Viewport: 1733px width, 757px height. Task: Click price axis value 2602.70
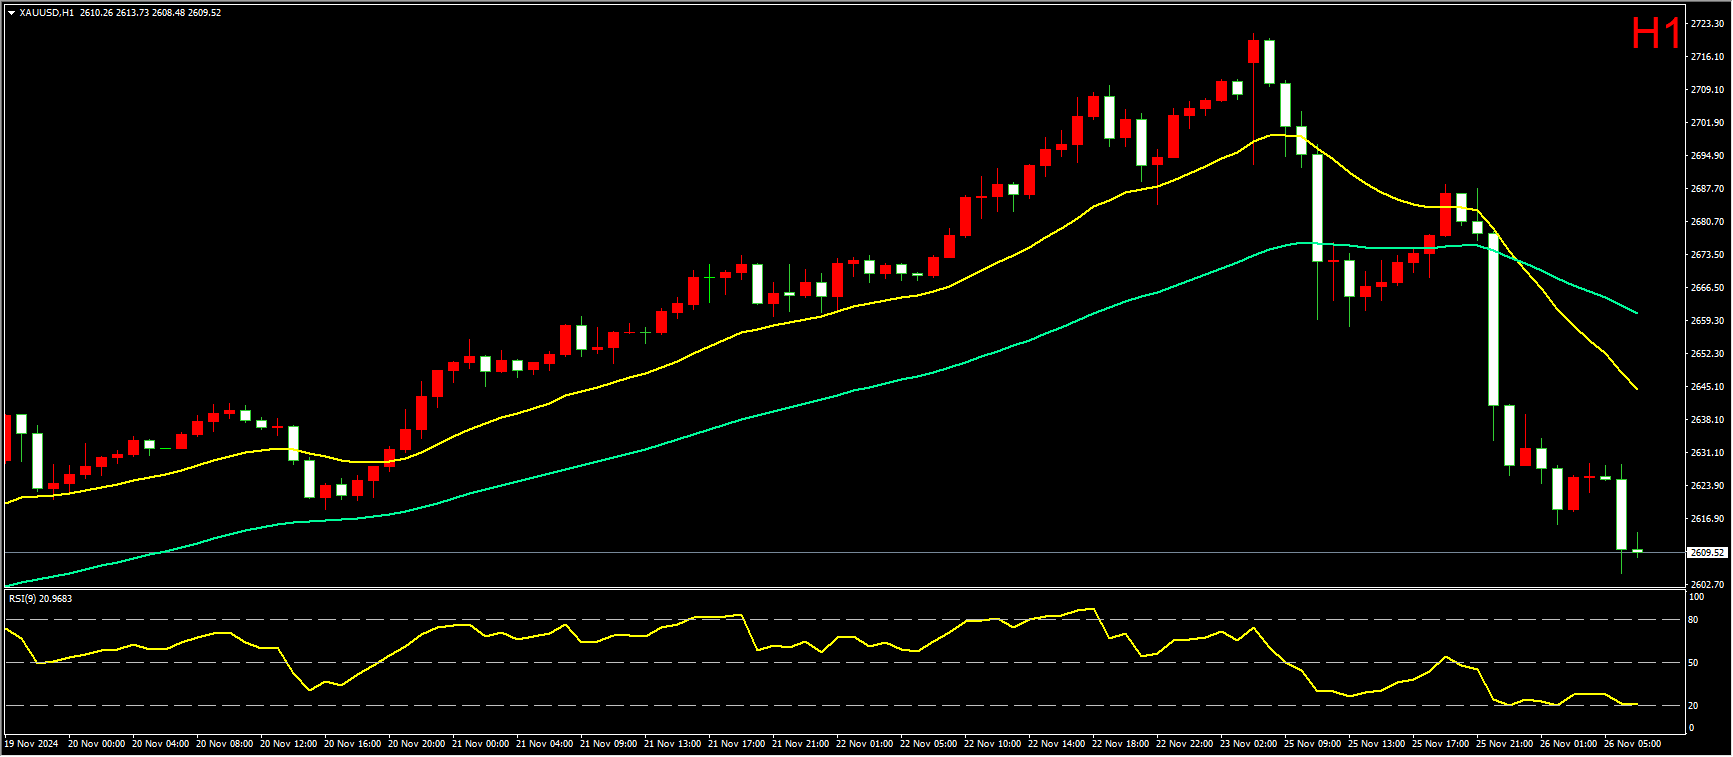pyautogui.click(x=1707, y=585)
